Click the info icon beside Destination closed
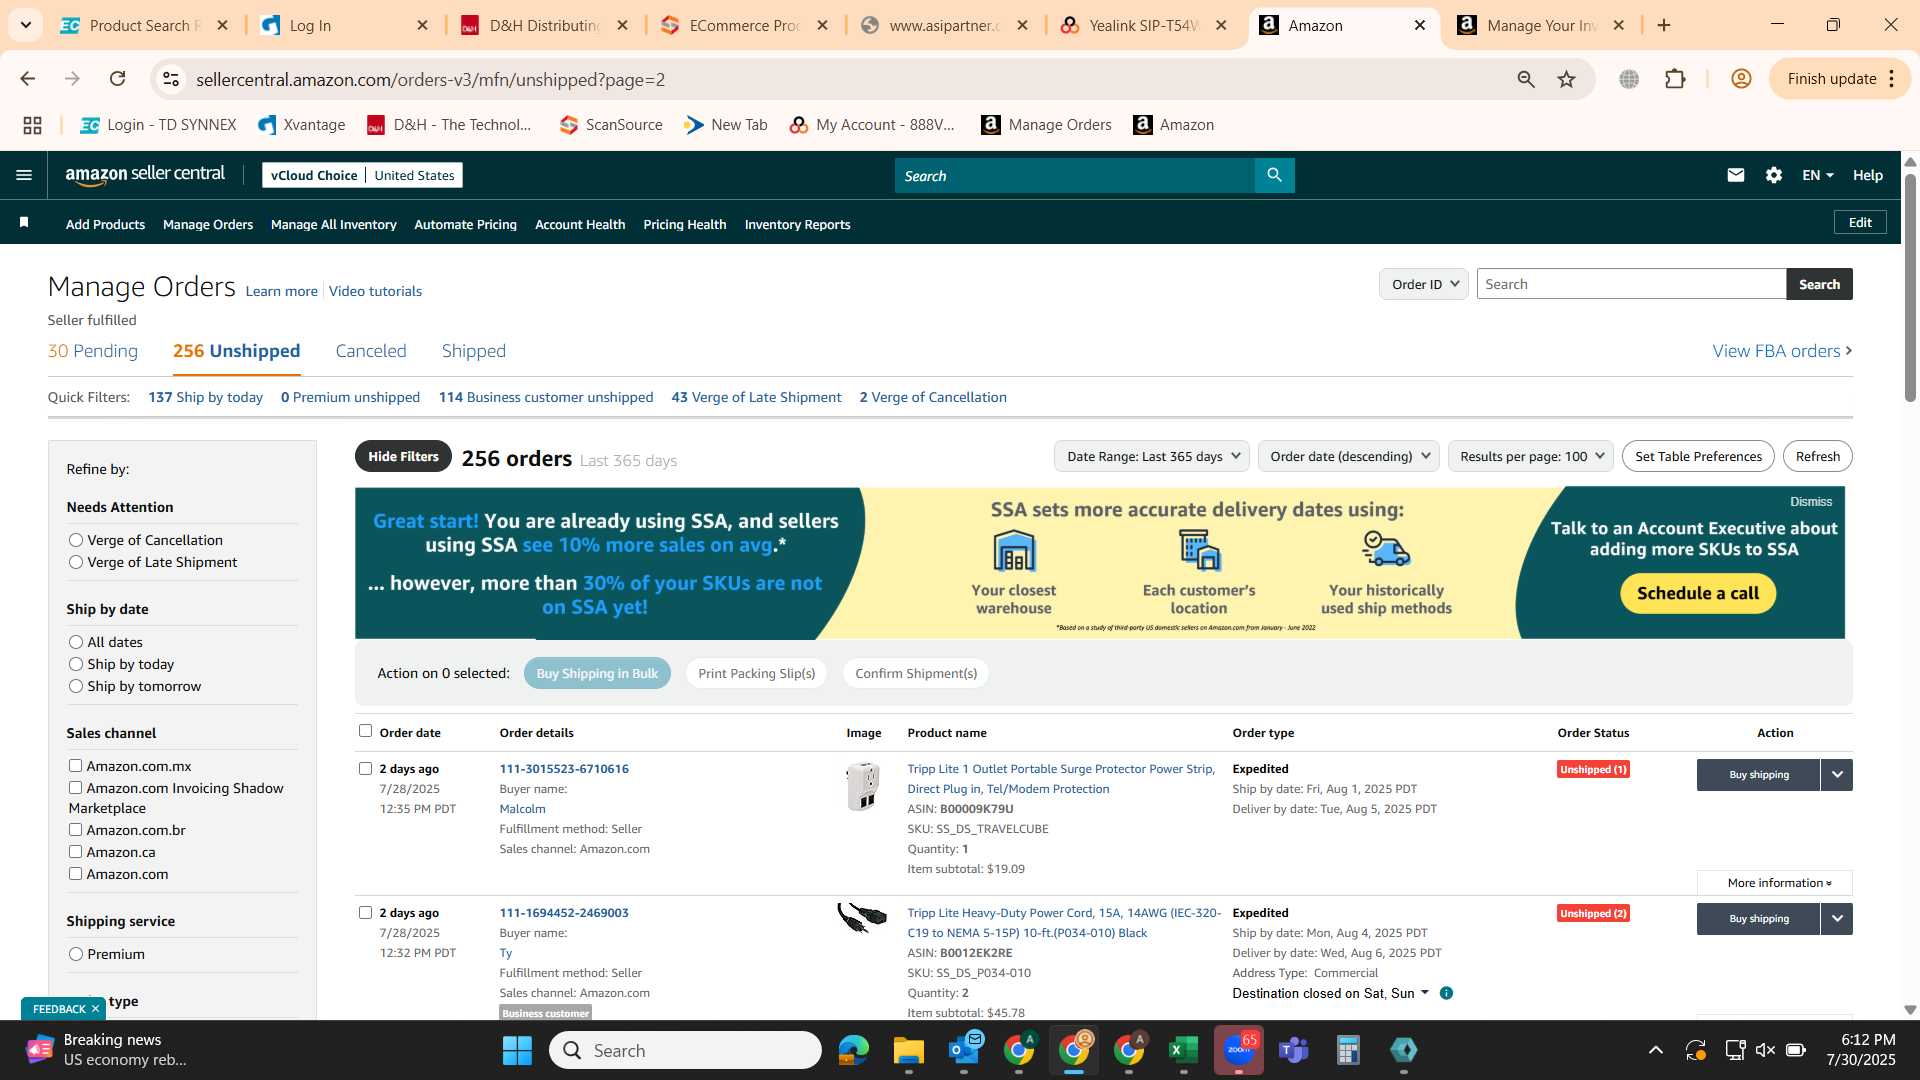Screen dimensions: 1920x1080 (1446, 993)
